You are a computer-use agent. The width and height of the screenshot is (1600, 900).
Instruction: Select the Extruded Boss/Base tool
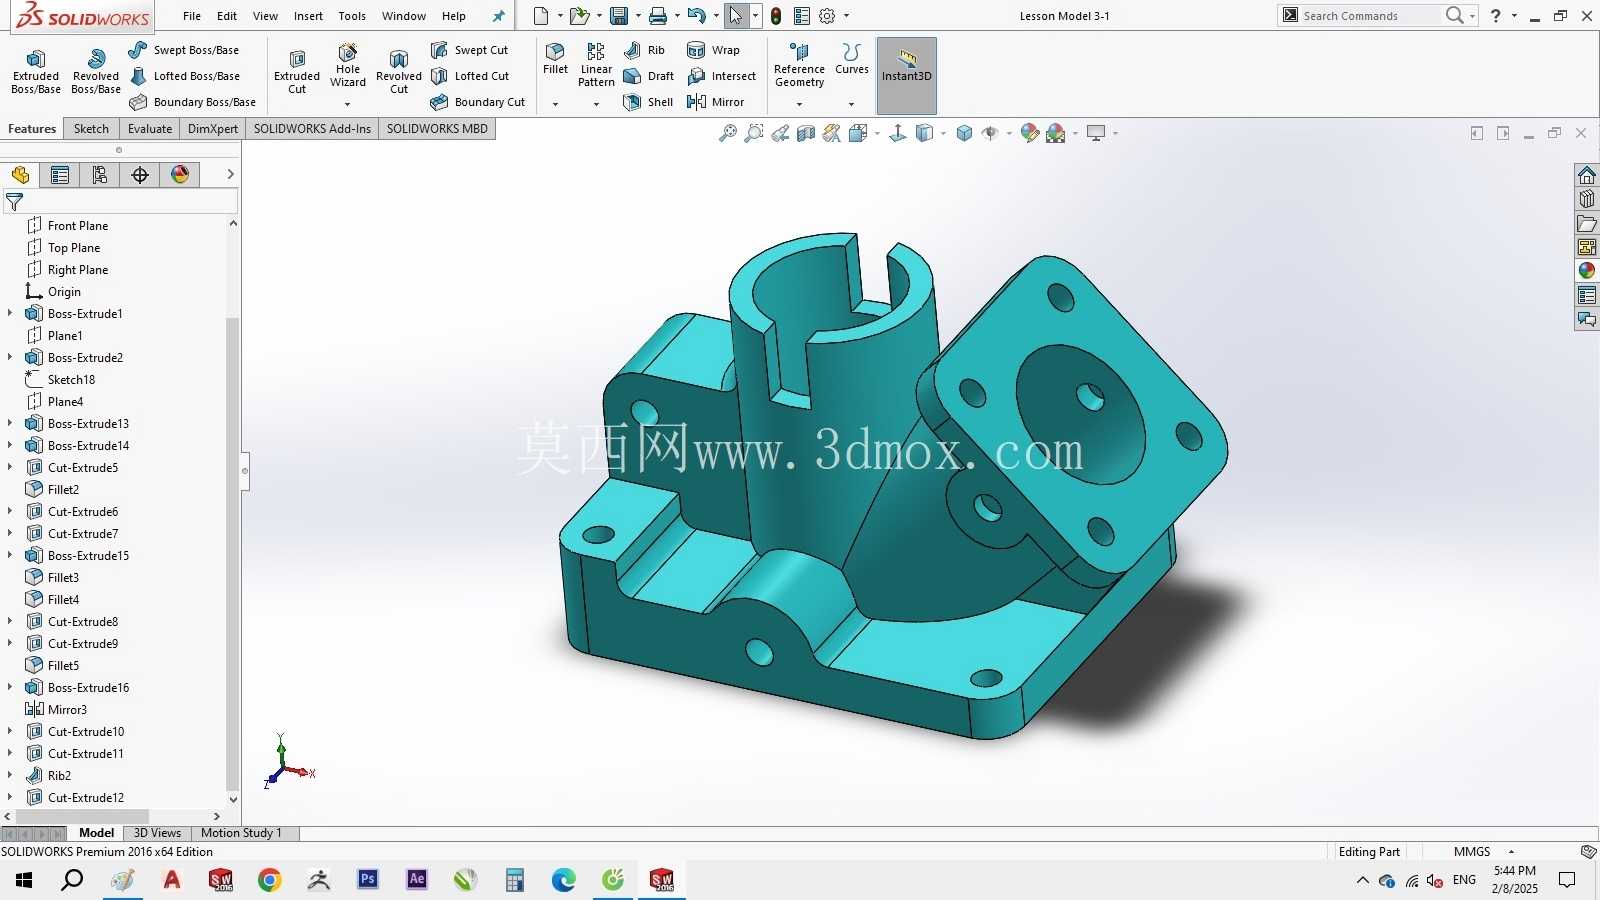(x=36, y=72)
